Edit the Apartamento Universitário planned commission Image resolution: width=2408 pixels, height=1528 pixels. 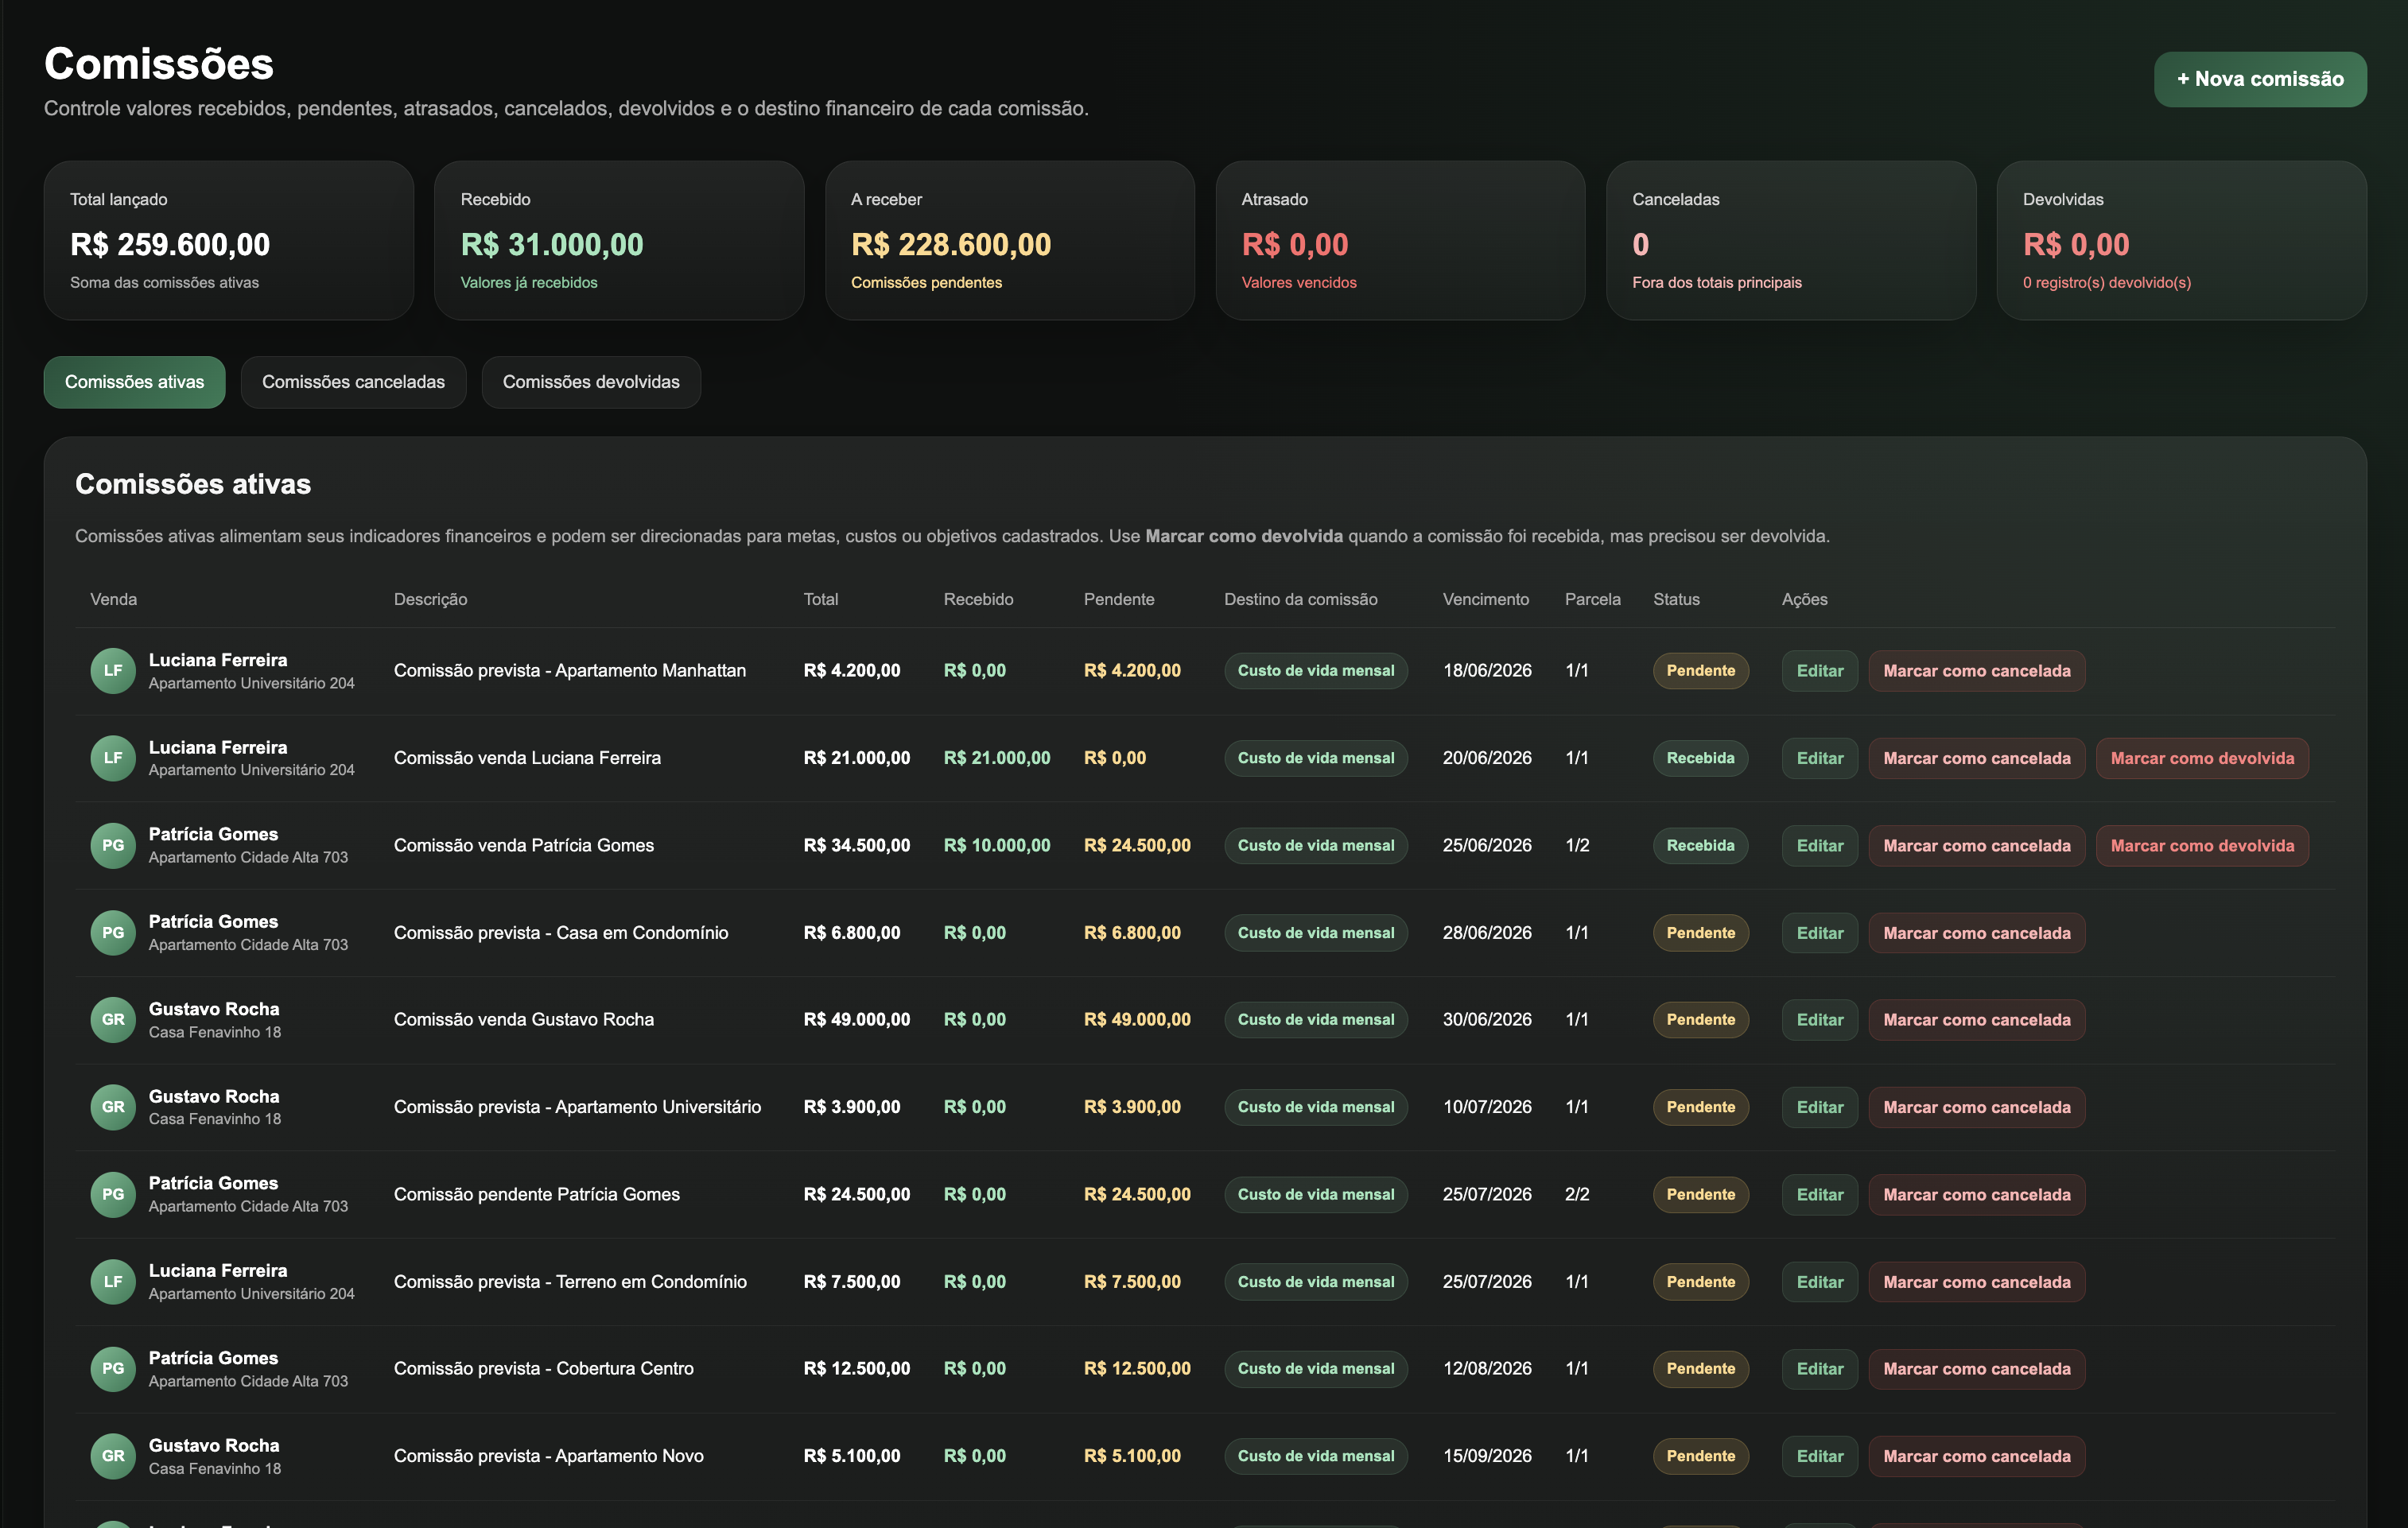click(1819, 1107)
